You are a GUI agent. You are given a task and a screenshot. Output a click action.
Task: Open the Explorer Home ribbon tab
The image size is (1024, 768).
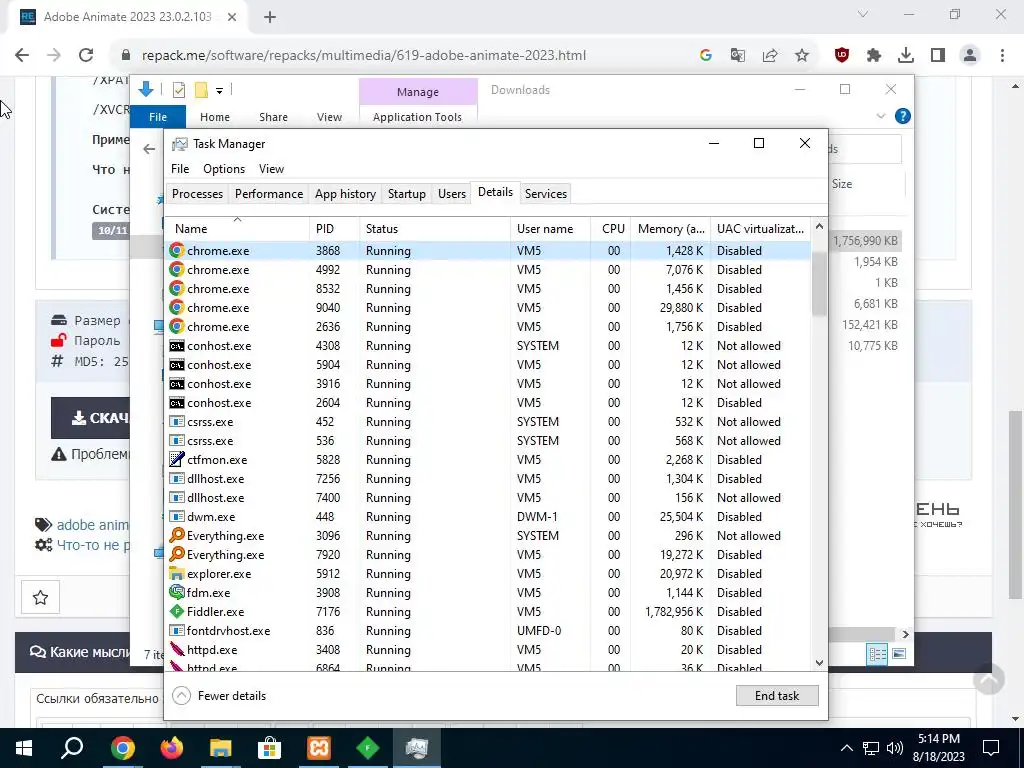[215, 117]
